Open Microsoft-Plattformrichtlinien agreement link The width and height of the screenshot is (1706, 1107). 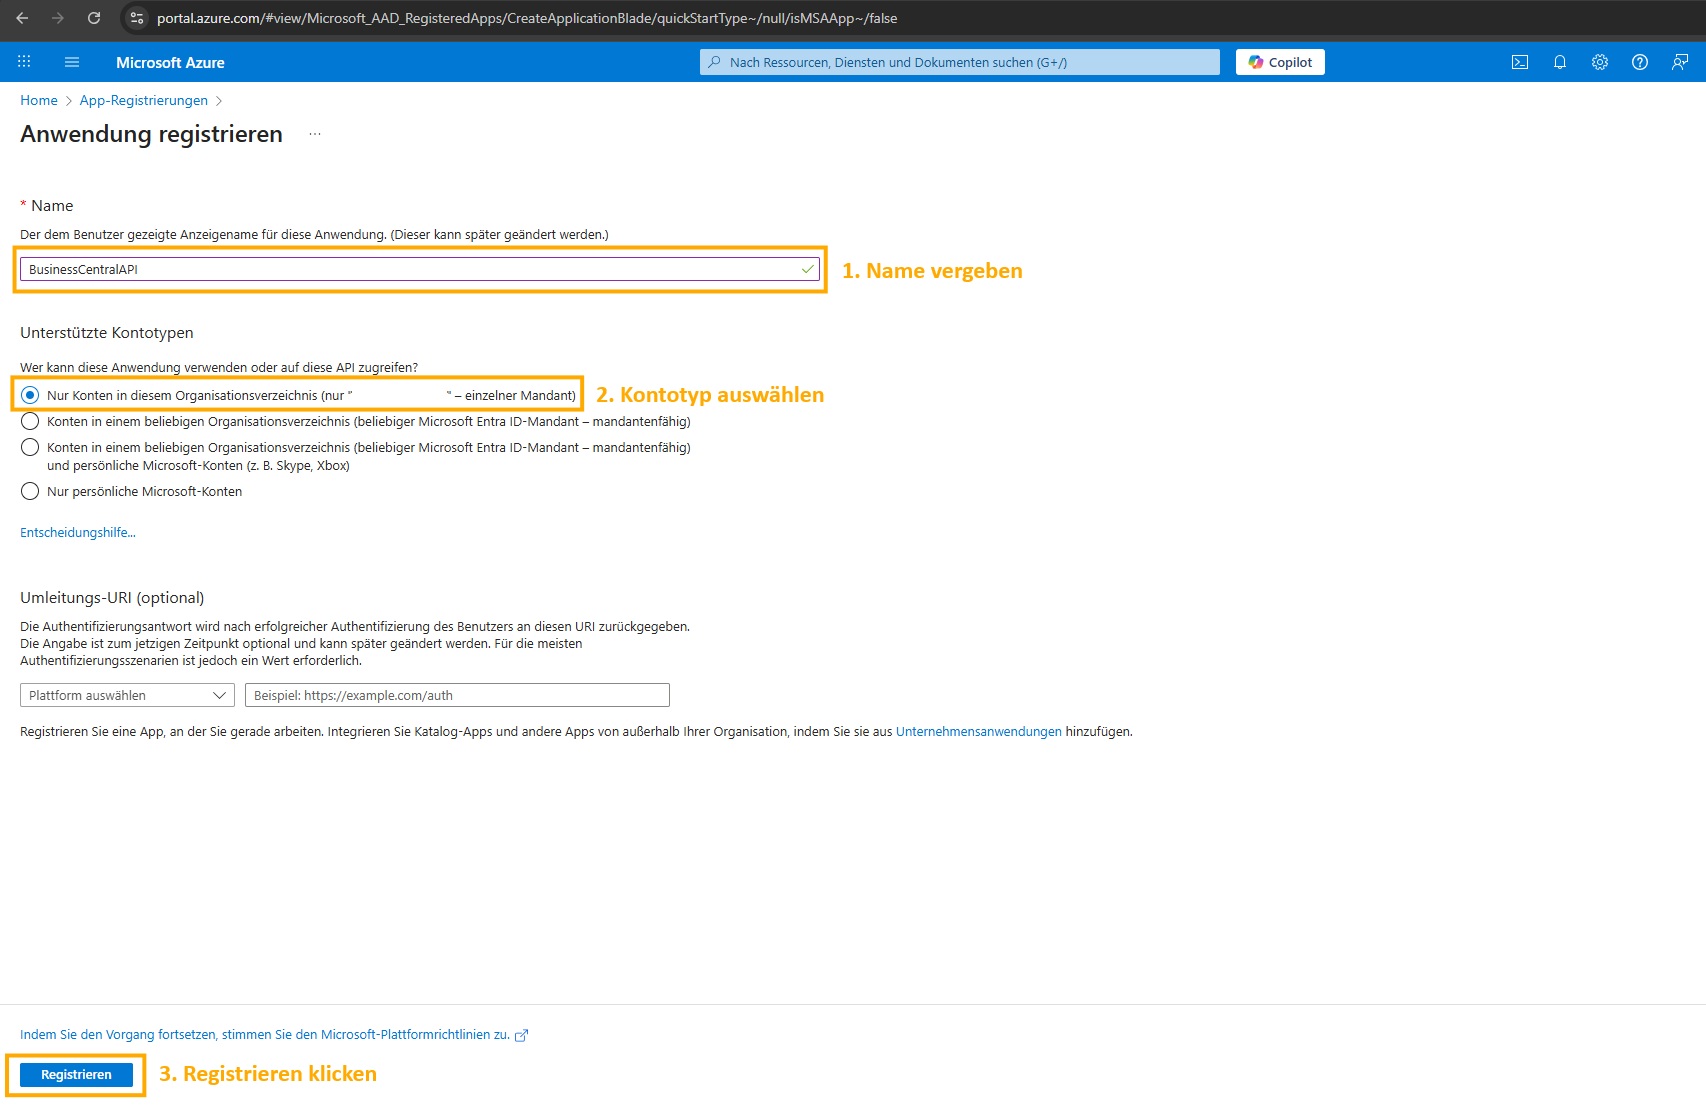pyautogui.click(x=265, y=1034)
